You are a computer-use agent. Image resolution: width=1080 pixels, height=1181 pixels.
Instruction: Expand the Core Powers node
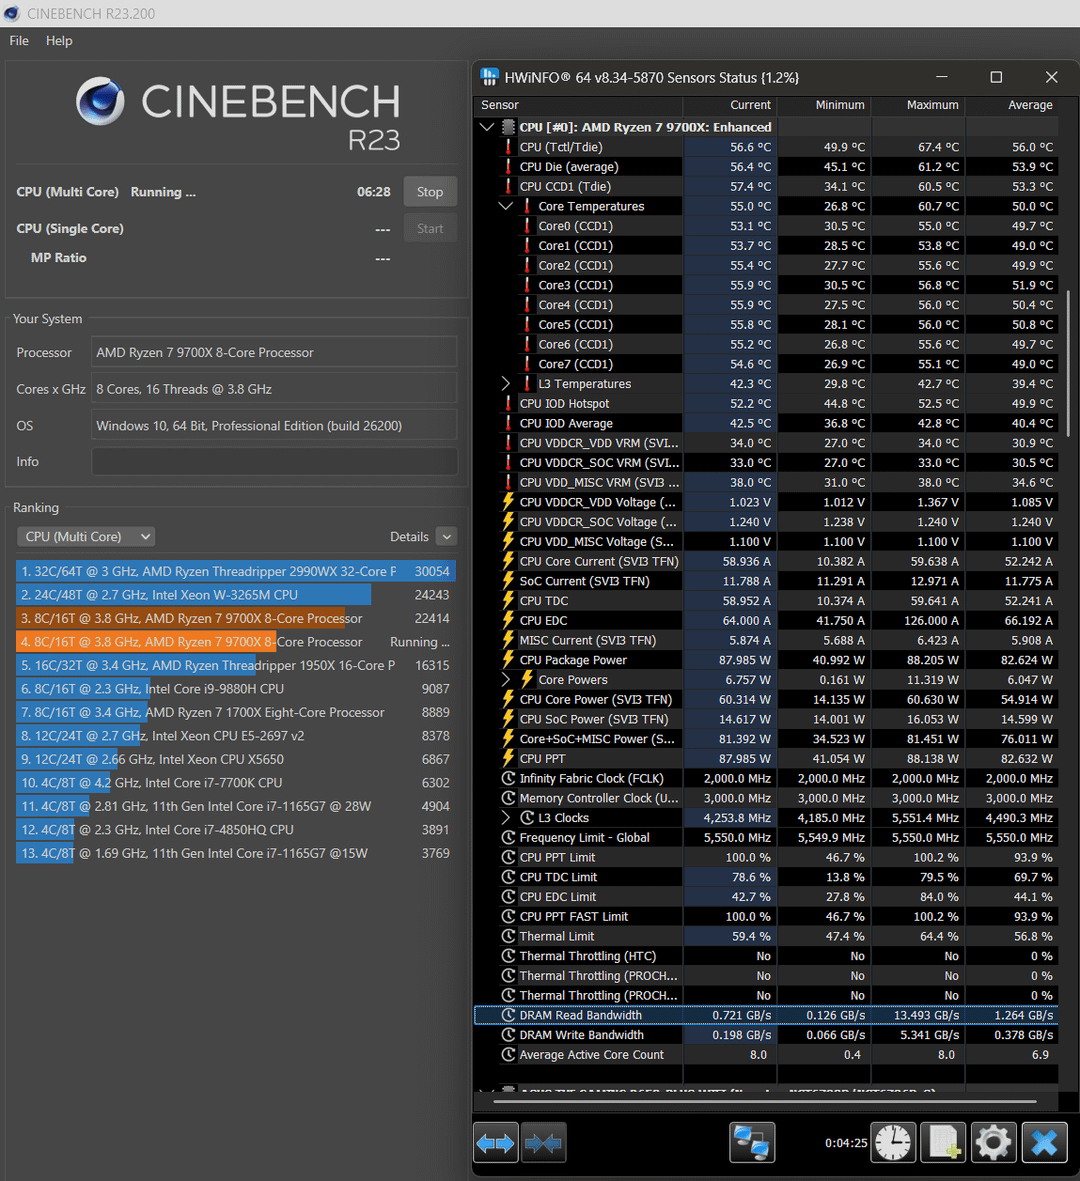tap(506, 680)
